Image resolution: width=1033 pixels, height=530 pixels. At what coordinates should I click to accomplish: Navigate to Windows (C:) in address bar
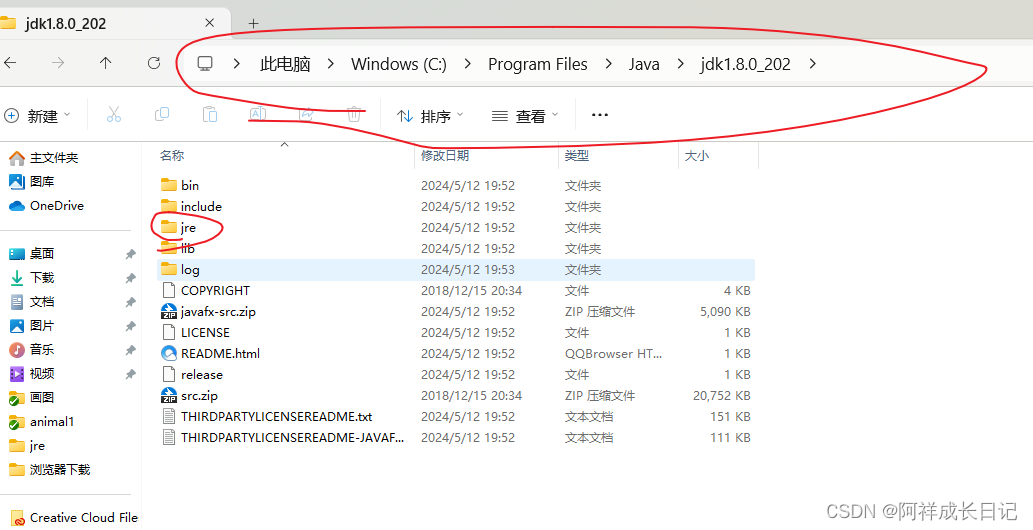coord(399,64)
